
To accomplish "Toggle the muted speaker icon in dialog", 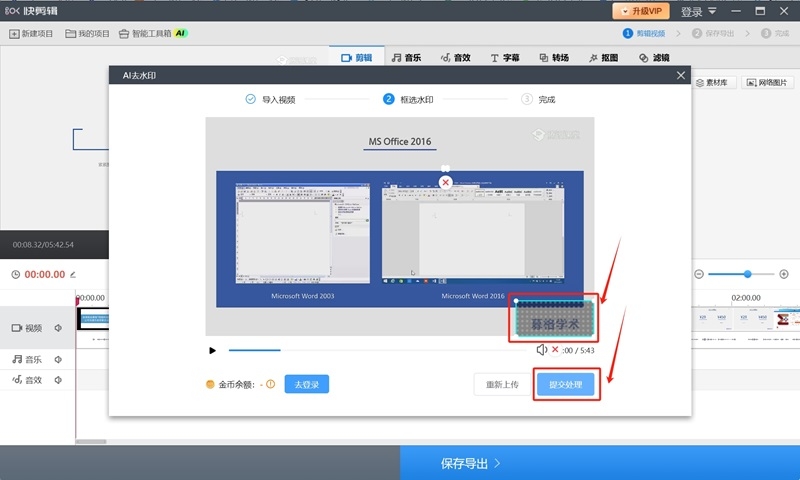I will pyautogui.click(x=541, y=350).
